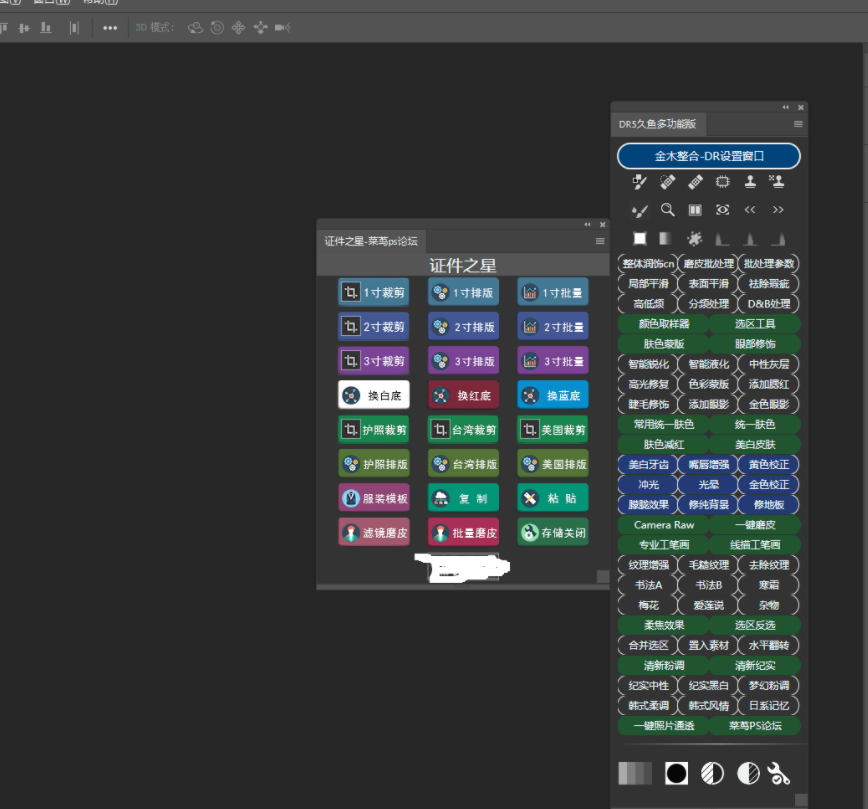The image size is (868, 809).
Task: Select the DR5久鱼多功能版 panel tab
Action: coord(658,125)
